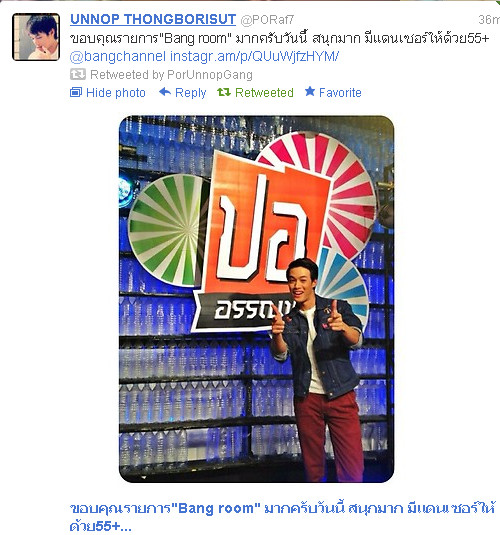Viewport: 500px width, 535px height.
Task: Open the embedded Instagram photo
Action: (256, 299)
